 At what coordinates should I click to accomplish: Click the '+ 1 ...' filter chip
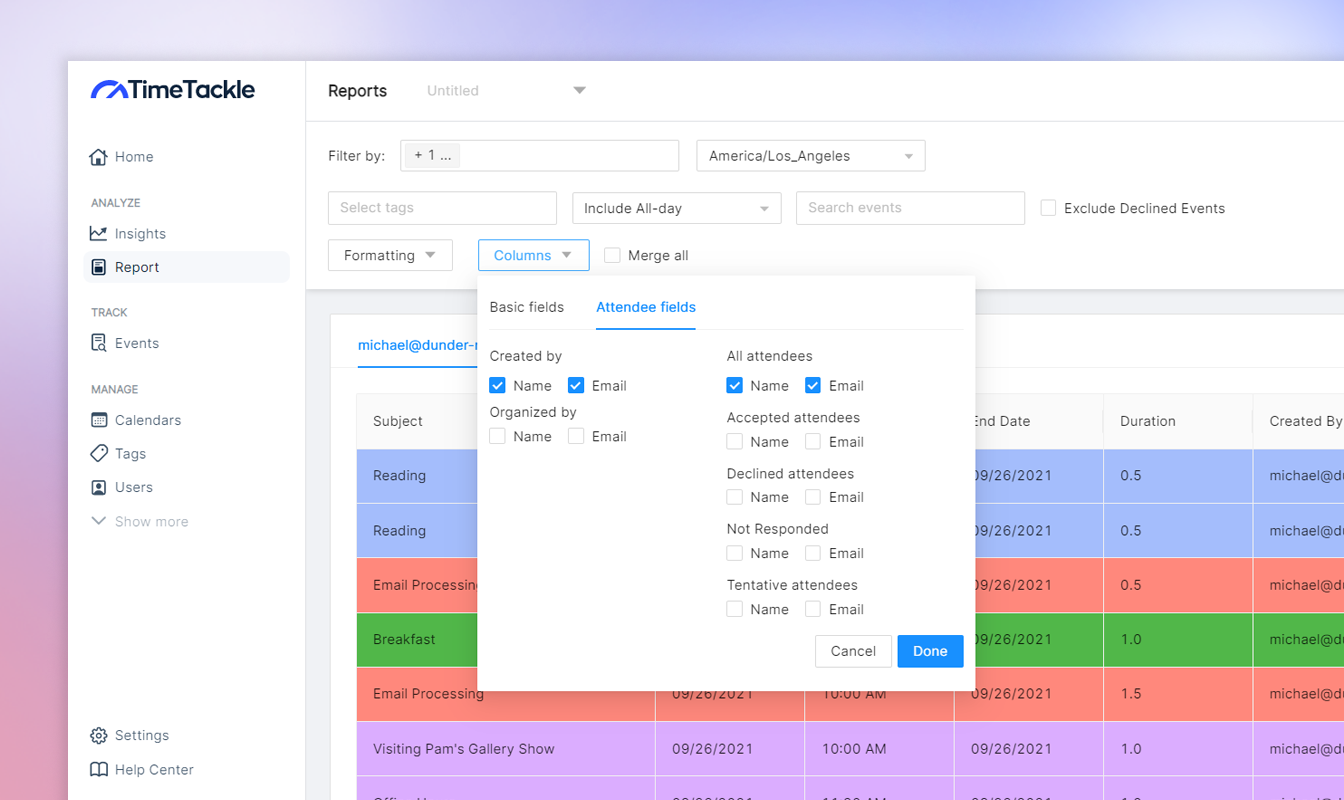click(432, 156)
